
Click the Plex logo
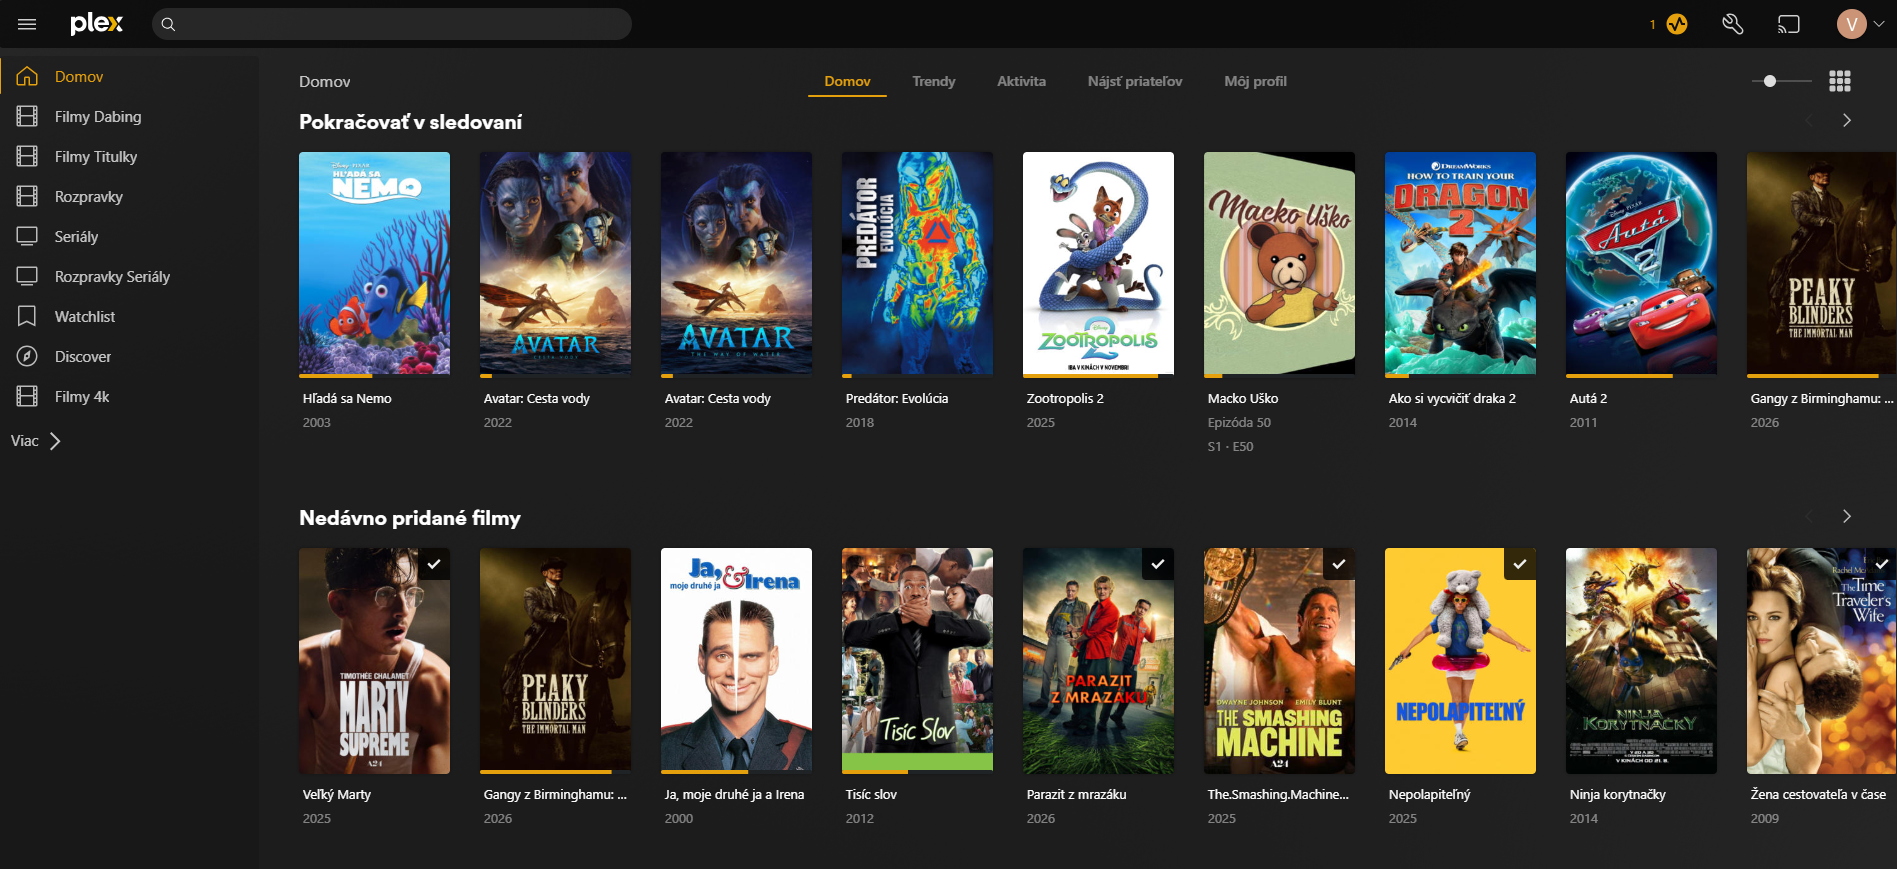[x=96, y=24]
